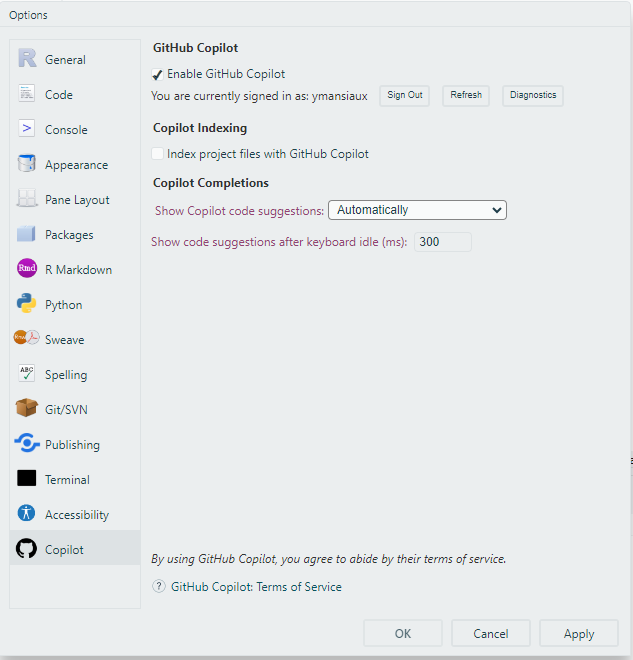
Task: Disable the Enable GitHub Copilot checkbox
Action: tap(157, 75)
